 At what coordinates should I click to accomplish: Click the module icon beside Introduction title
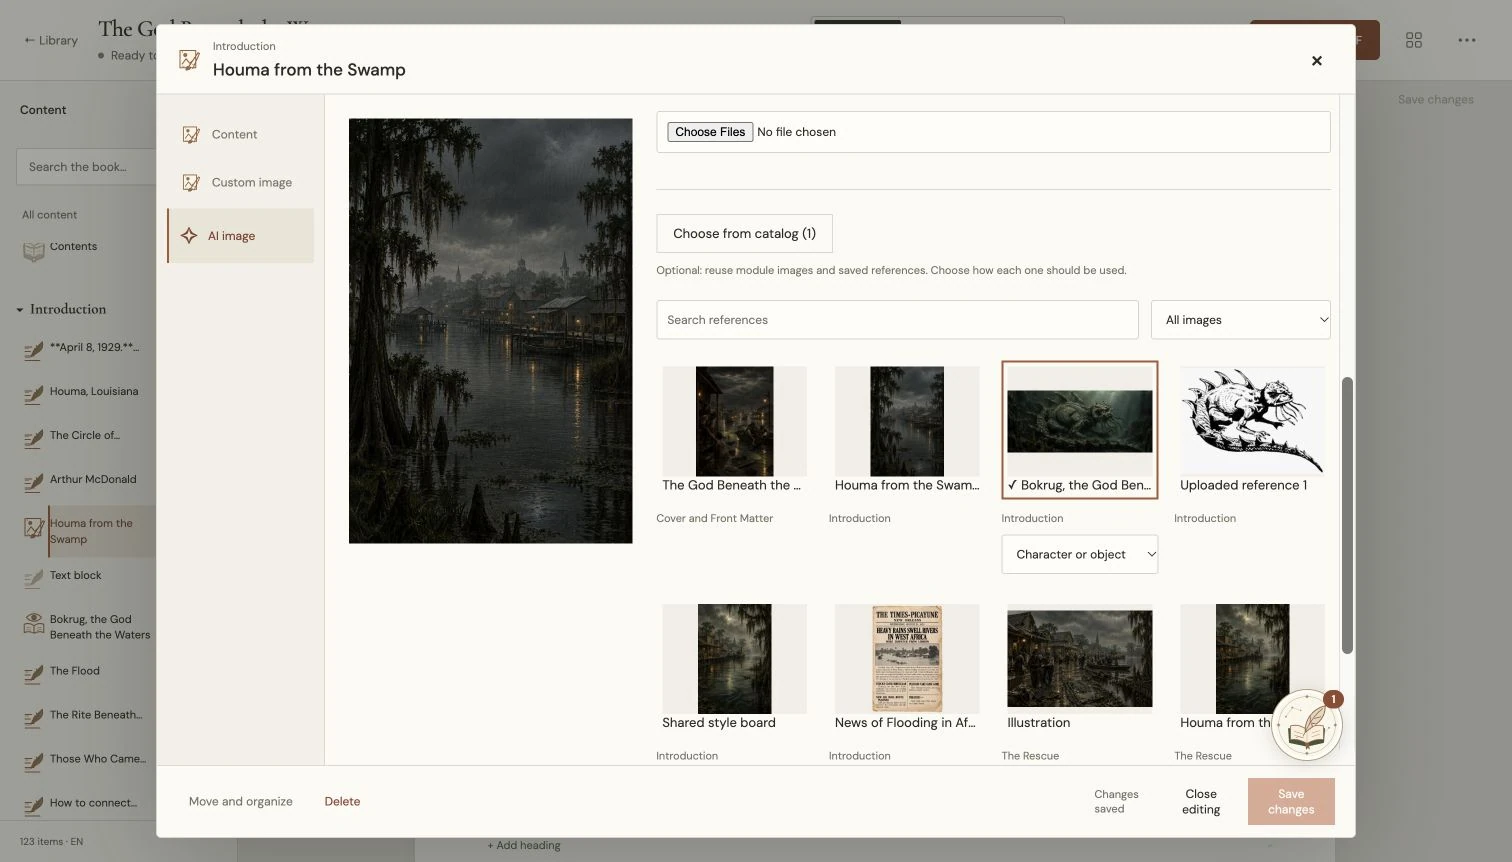point(189,60)
